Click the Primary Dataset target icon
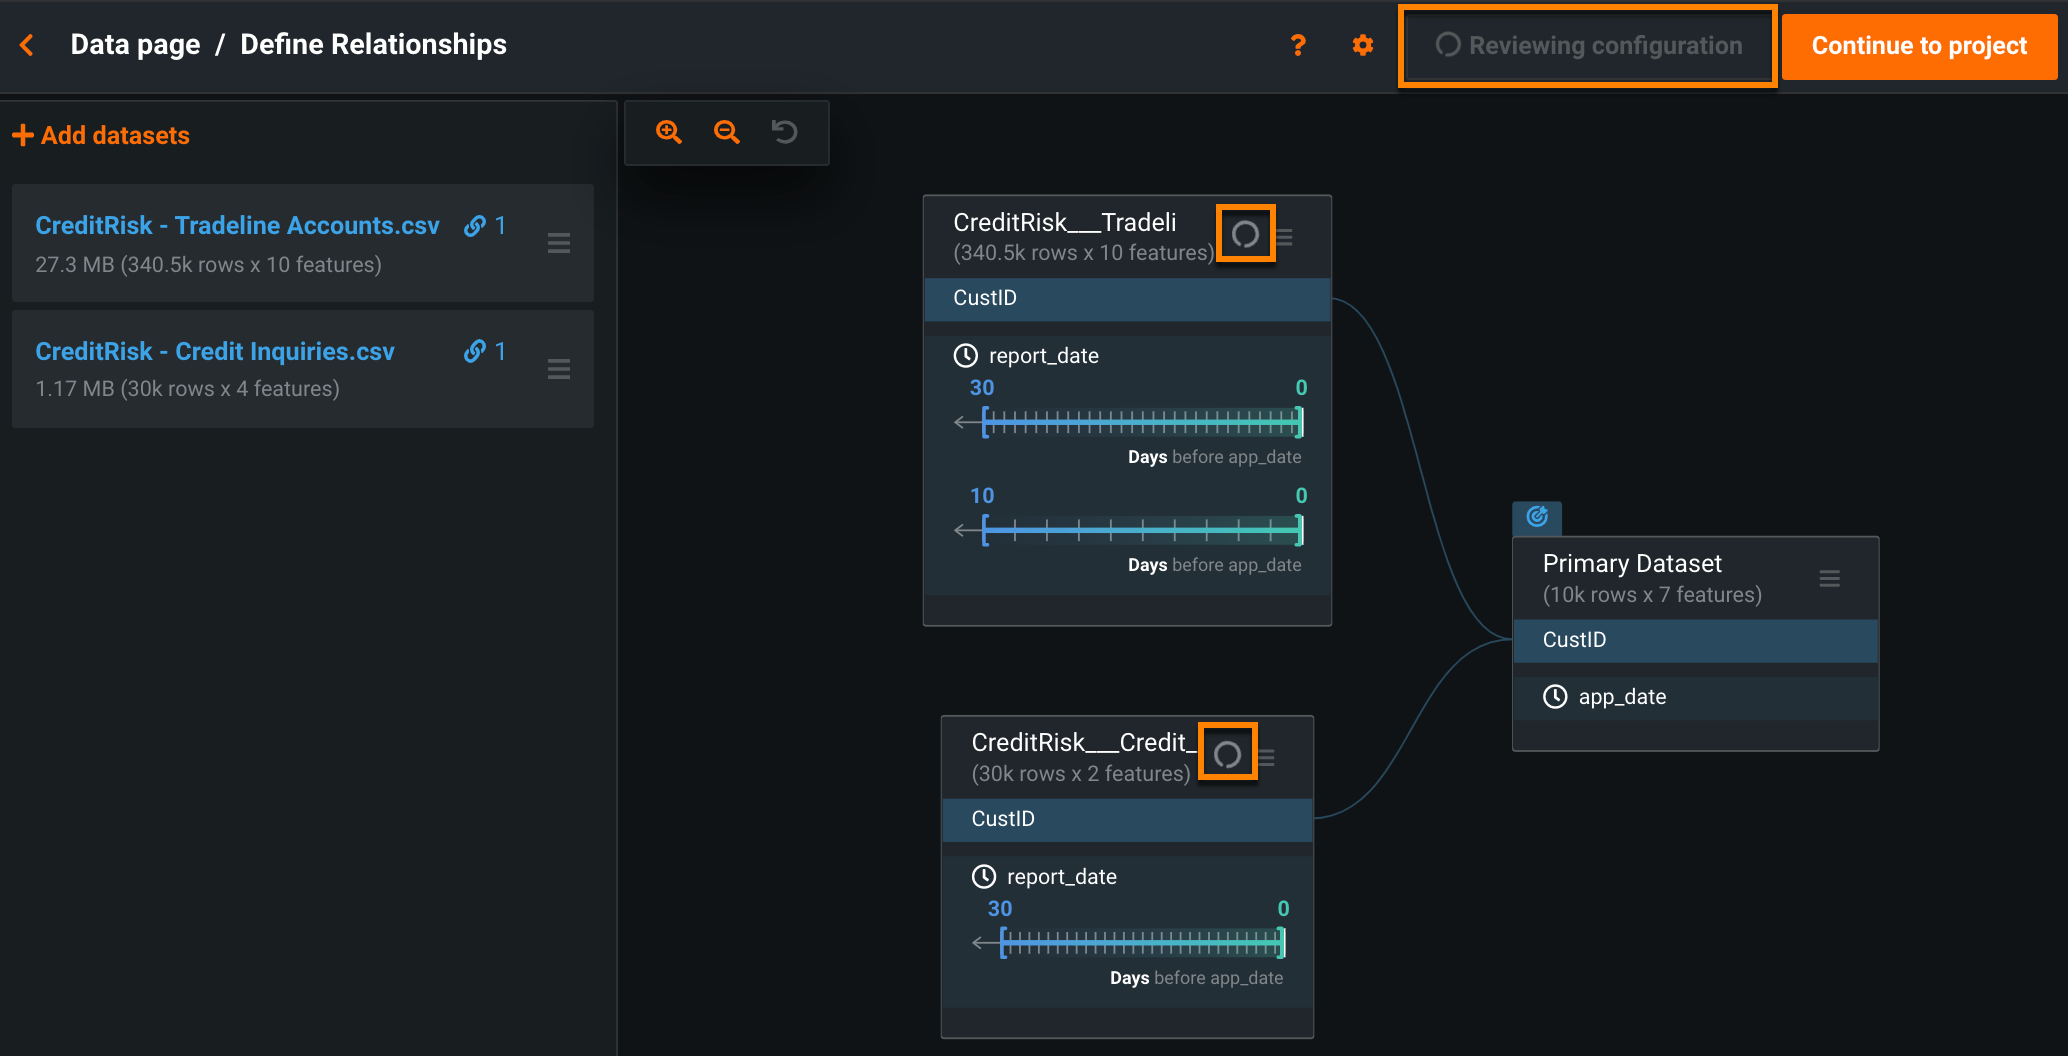 pyautogui.click(x=1537, y=517)
